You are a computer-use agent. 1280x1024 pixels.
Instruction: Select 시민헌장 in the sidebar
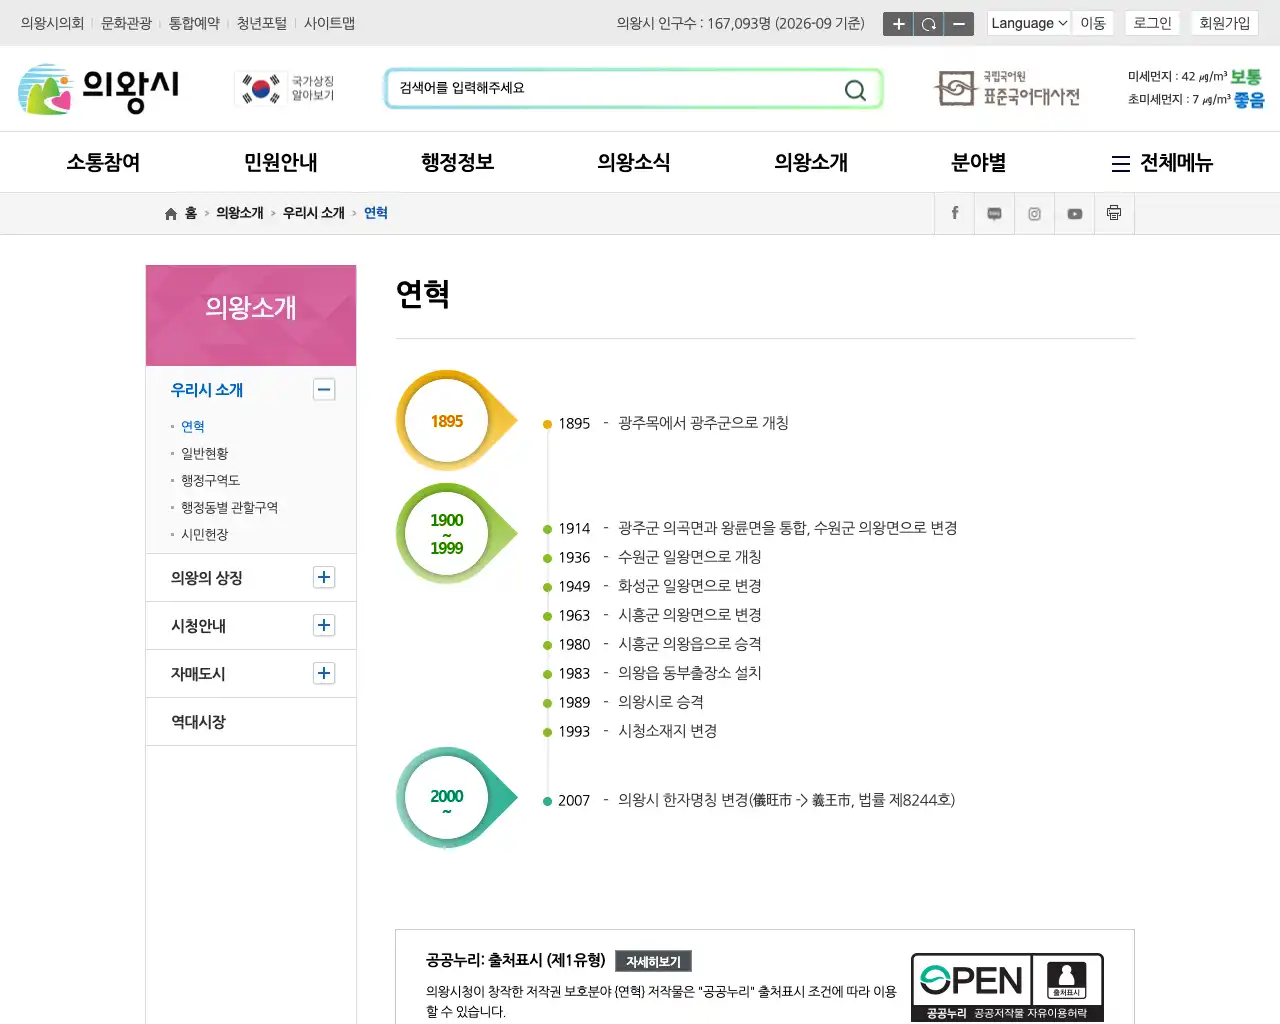[204, 534]
